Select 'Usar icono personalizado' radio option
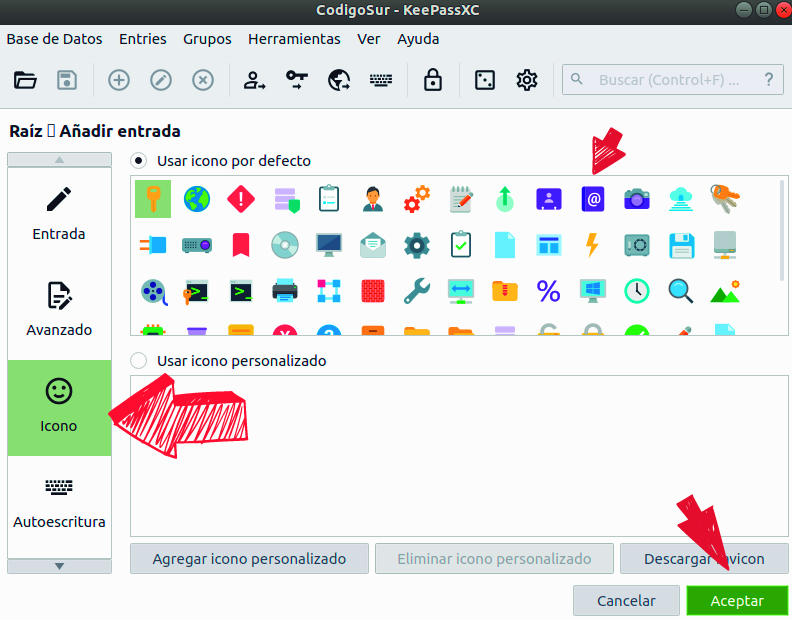 tap(138, 361)
